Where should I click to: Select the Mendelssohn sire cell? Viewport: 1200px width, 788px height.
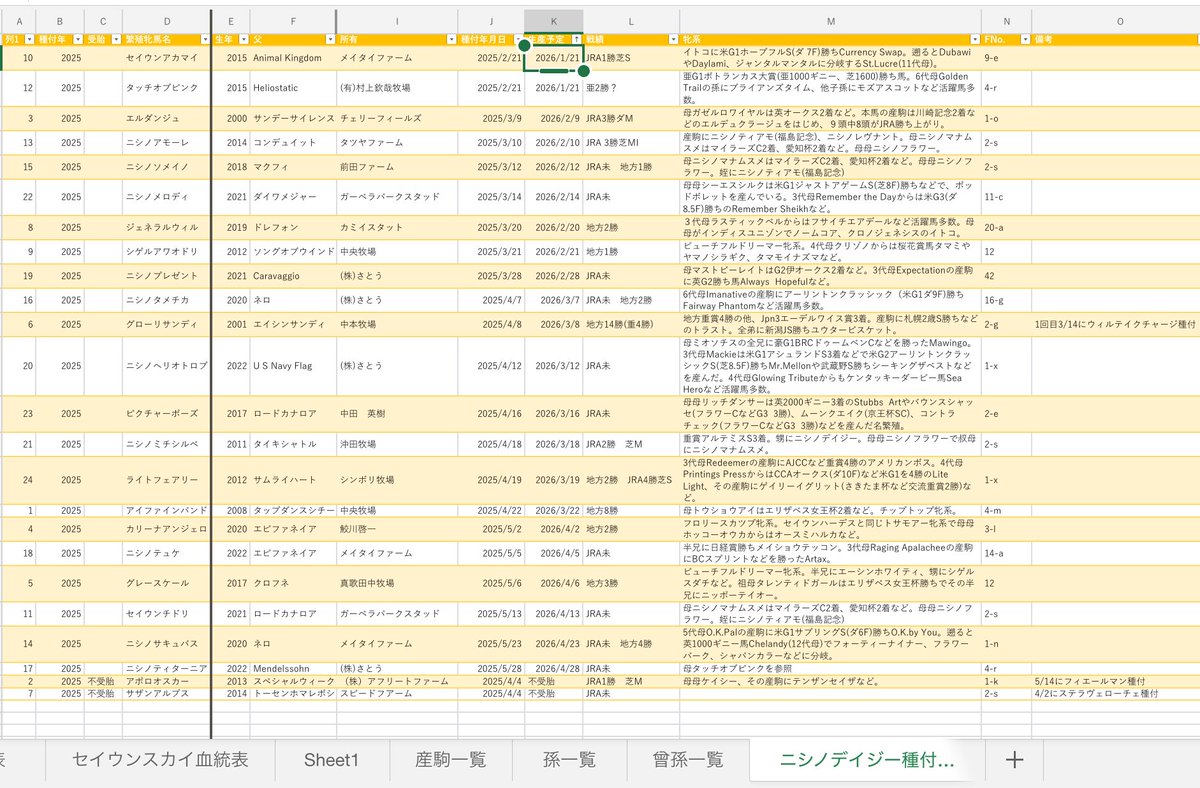292,669
